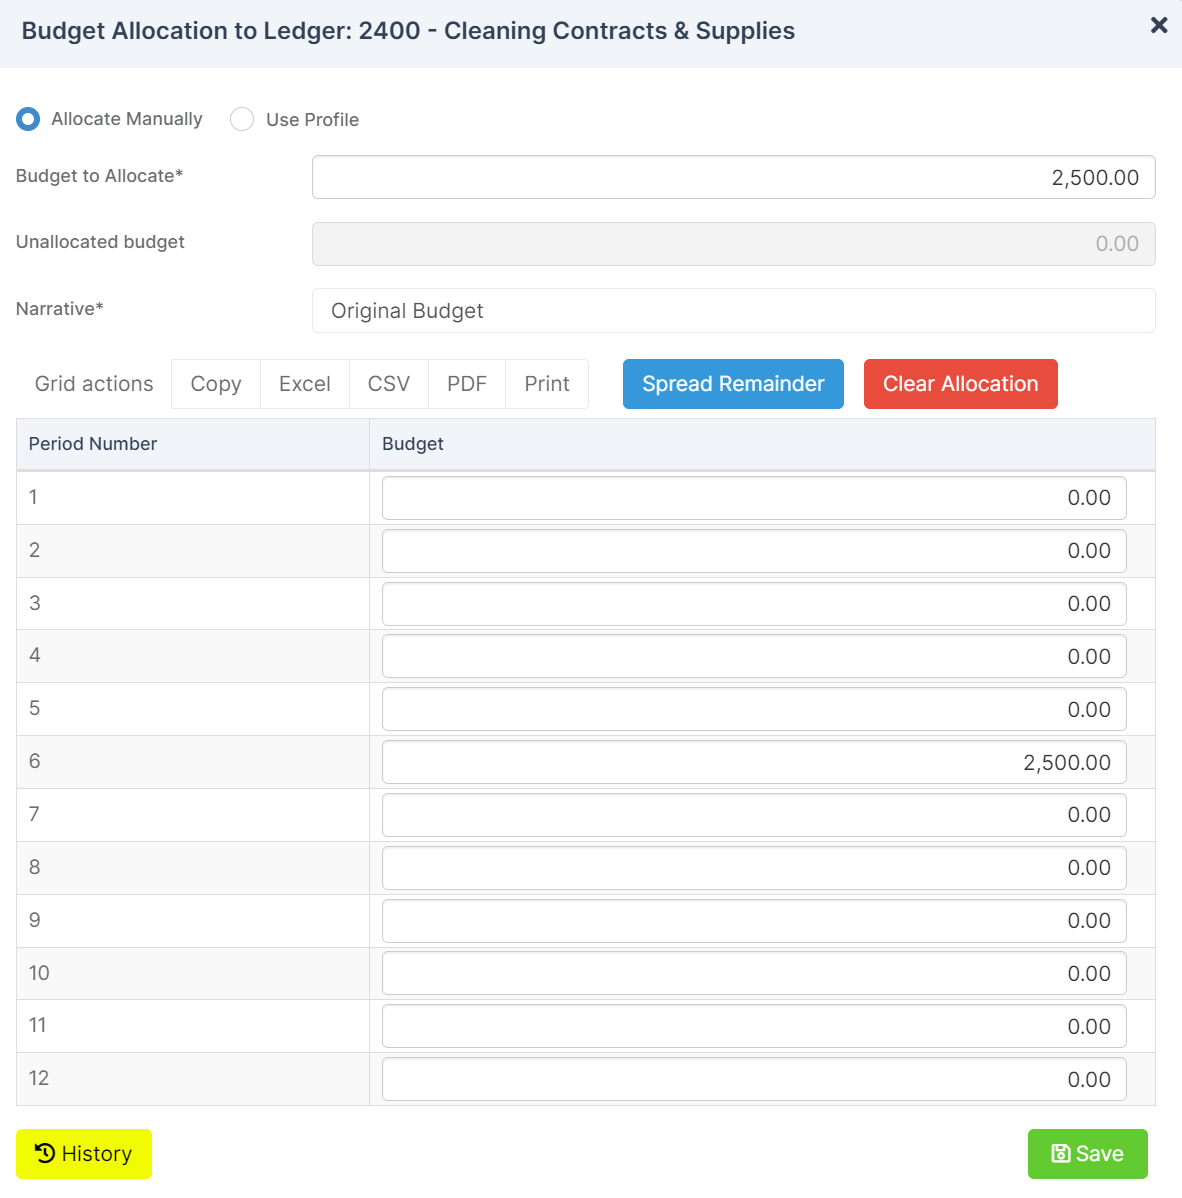
Task: Export the grid to Excel
Action: (x=304, y=383)
